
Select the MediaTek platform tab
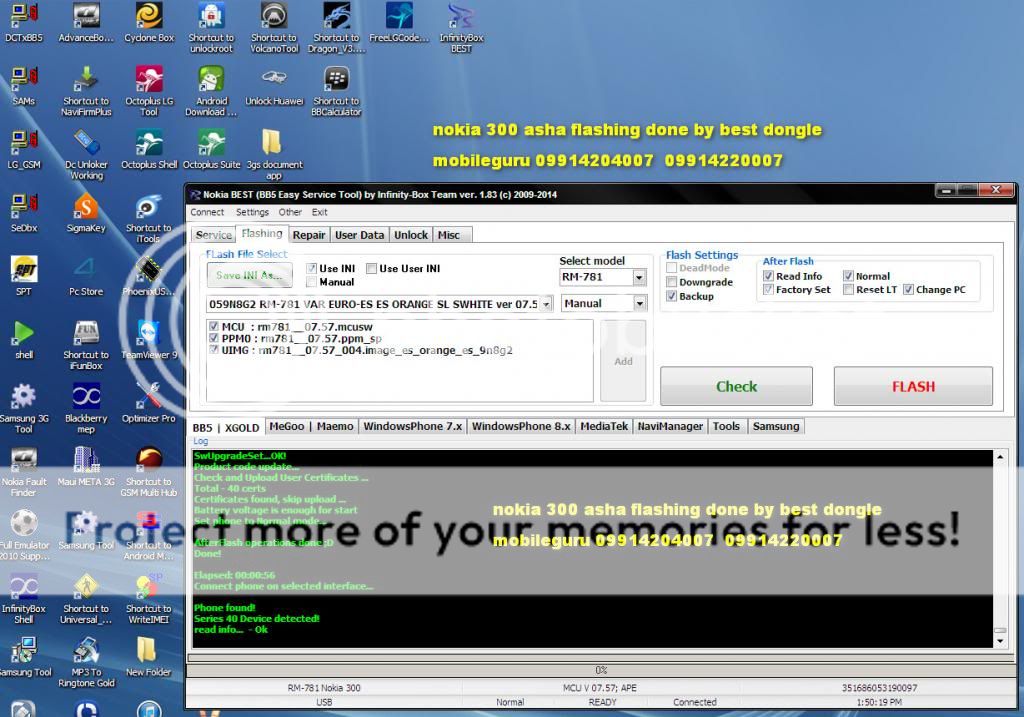pyautogui.click(x=604, y=426)
